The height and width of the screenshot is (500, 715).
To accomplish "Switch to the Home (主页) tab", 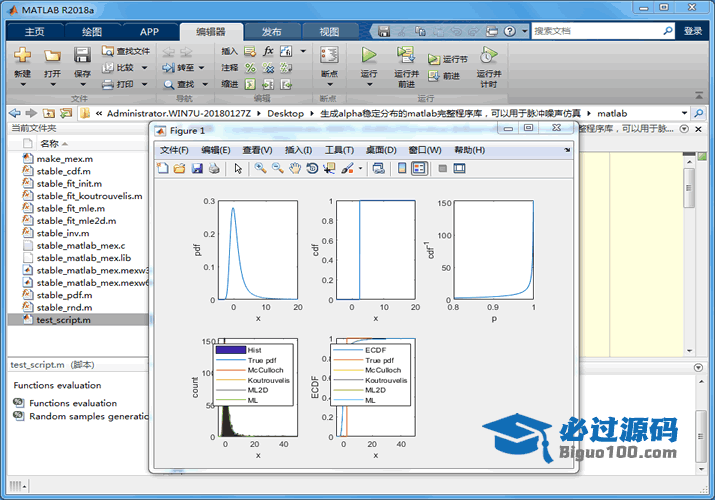I will pos(34,31).
